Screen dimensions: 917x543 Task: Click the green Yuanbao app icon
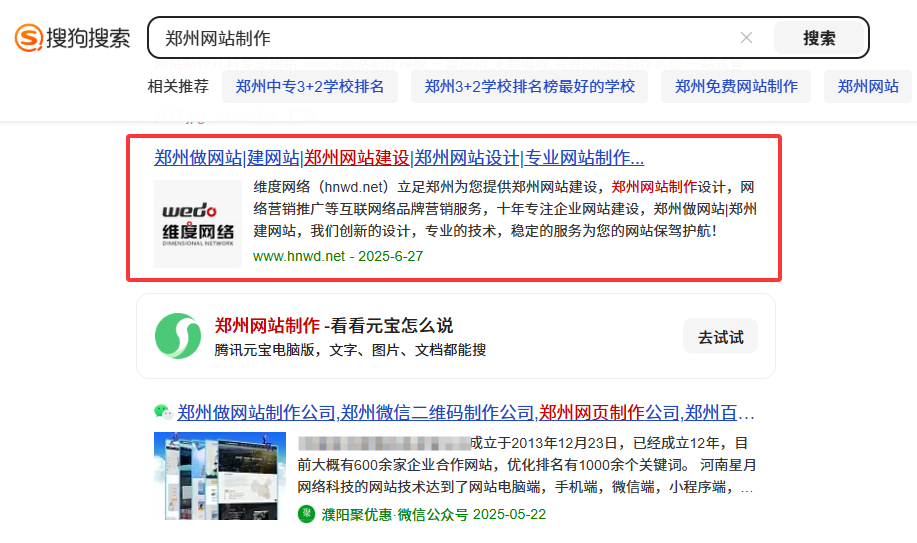point(178,336)
